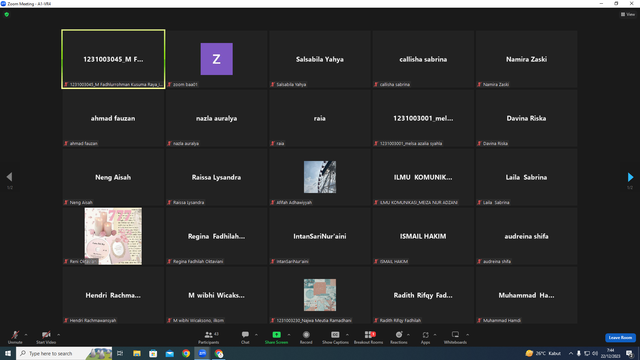This screenshot has width=640, height=360.
Task: Open Whiteboards
Action: (x=455, y=337)
